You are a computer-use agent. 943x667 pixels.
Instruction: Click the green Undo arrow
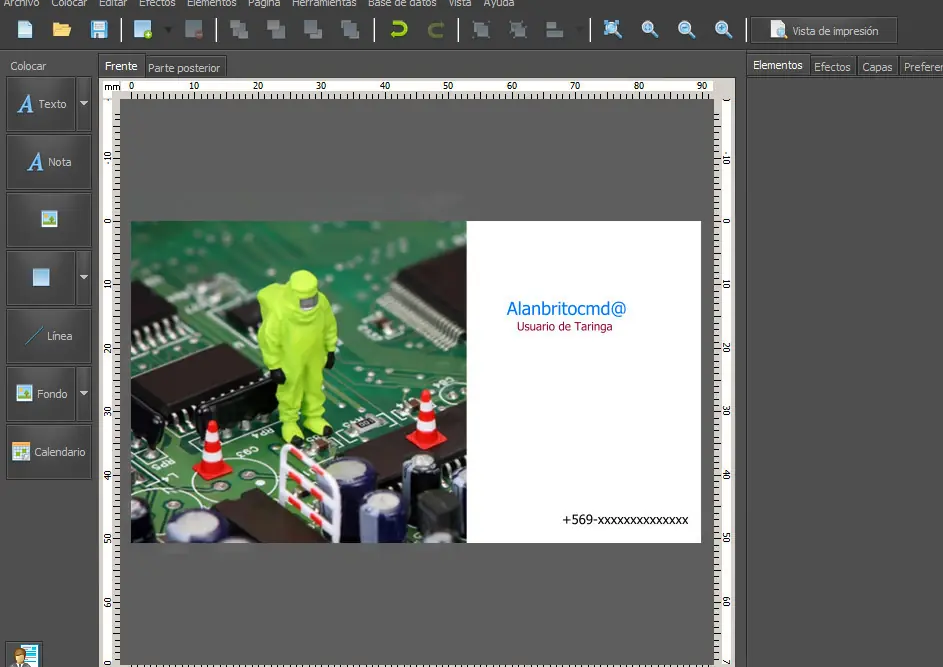[399, 30]
